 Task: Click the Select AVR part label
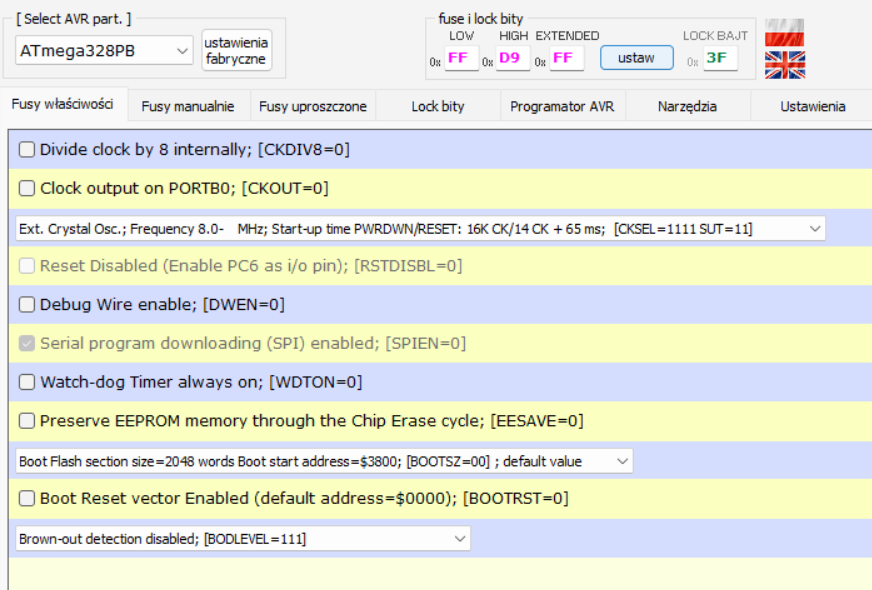point(74,19)
